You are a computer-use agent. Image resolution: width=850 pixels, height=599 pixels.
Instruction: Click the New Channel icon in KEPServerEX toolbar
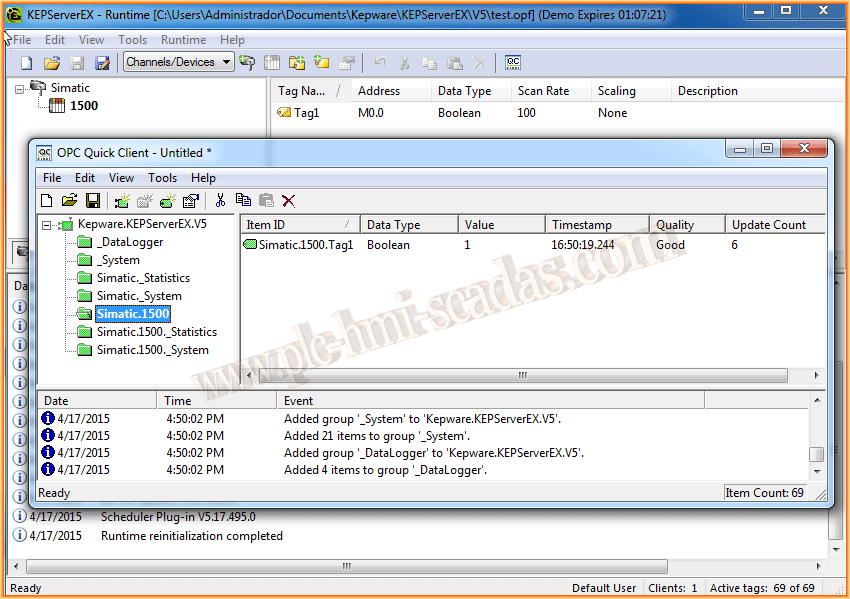(246, 62)
